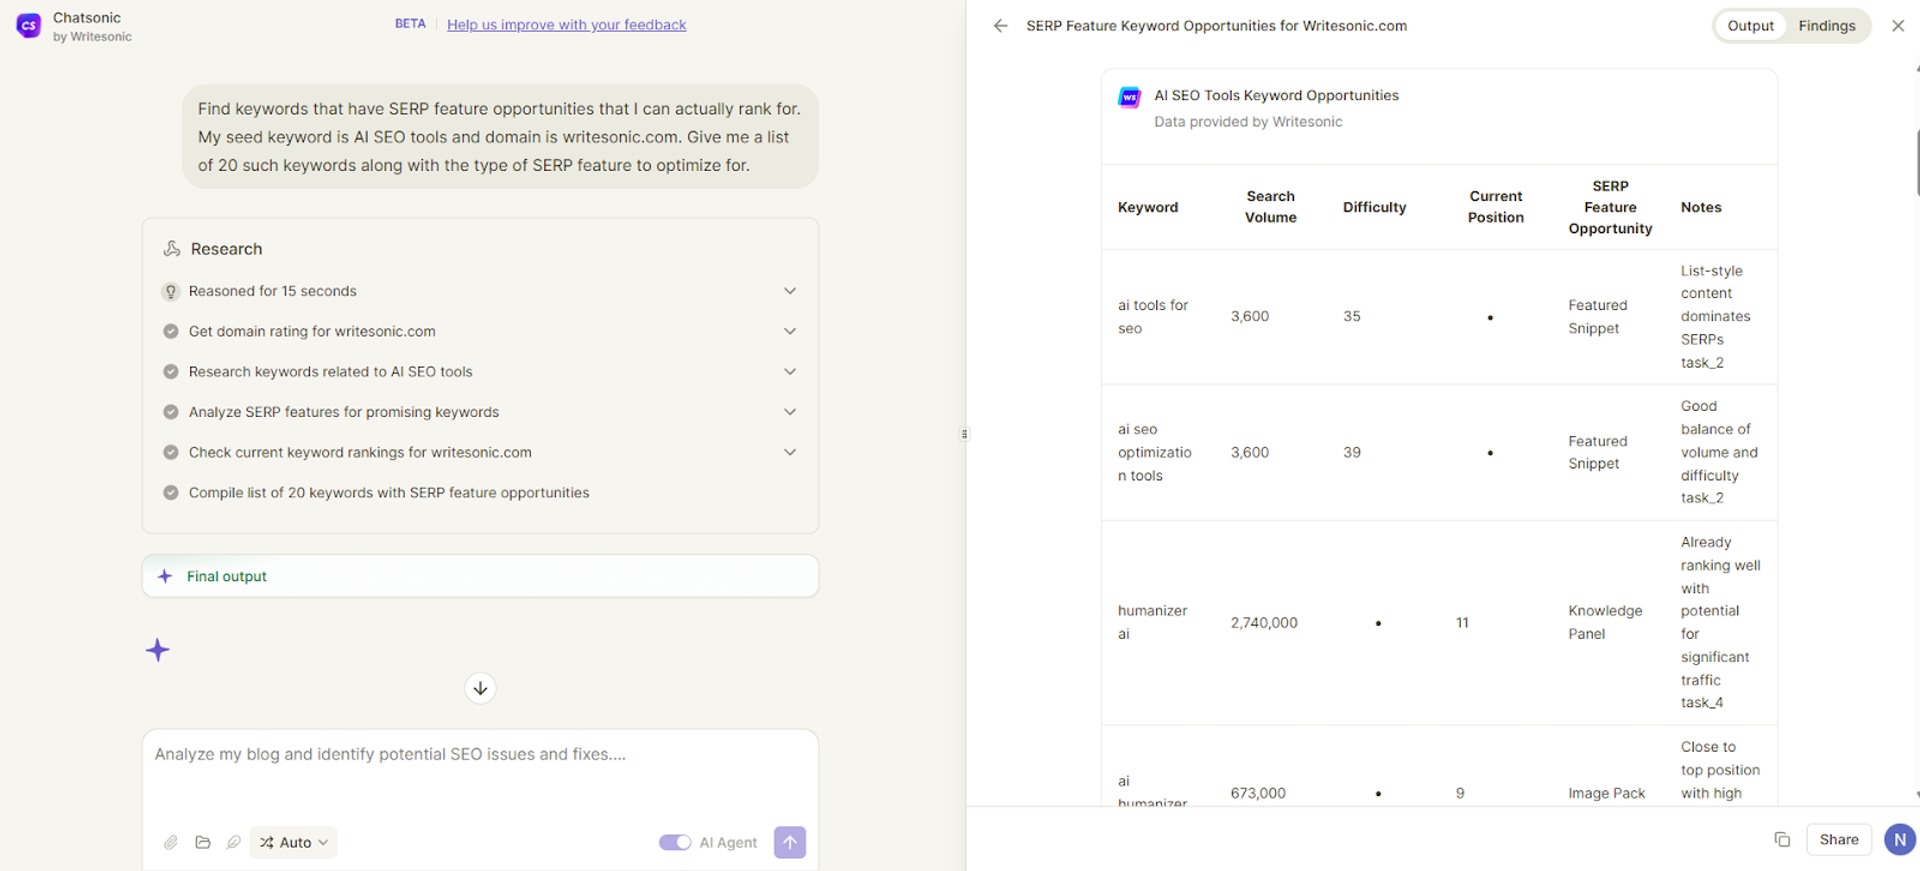Click difficulty value 39
This screenshot has height=871, width=1920.
click(x=1352, y=452)
